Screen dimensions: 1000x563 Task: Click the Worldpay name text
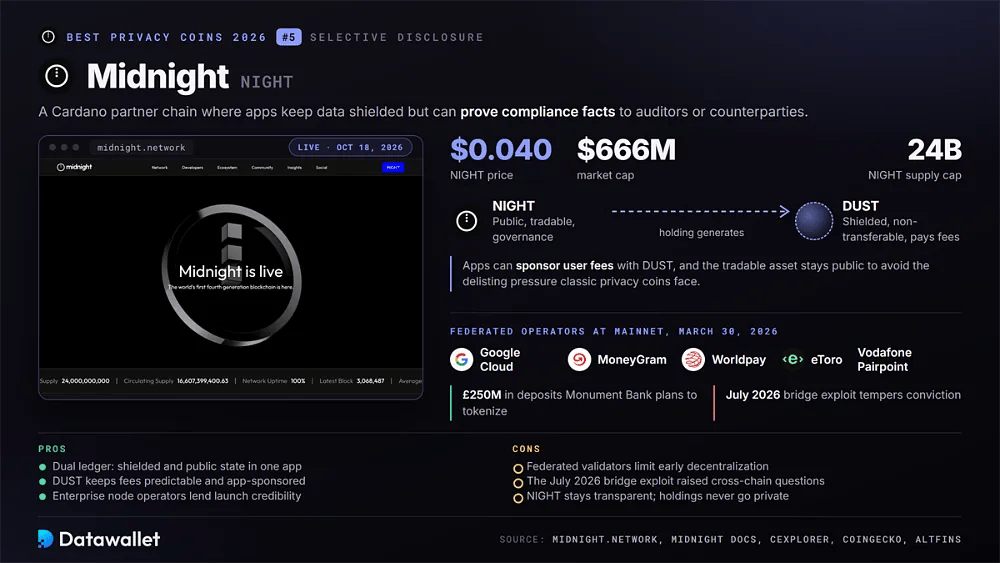739,360
